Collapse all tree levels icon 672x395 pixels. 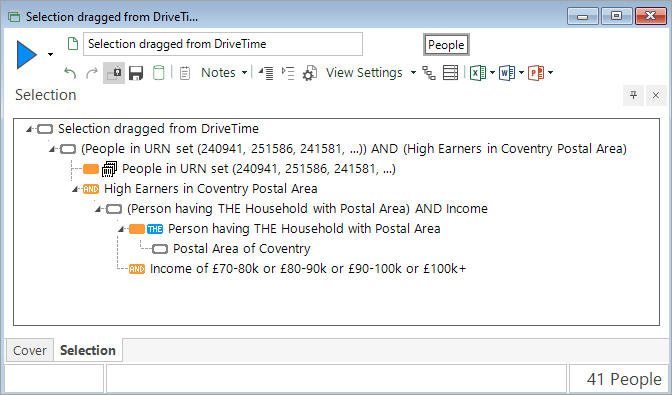[266, 73]
